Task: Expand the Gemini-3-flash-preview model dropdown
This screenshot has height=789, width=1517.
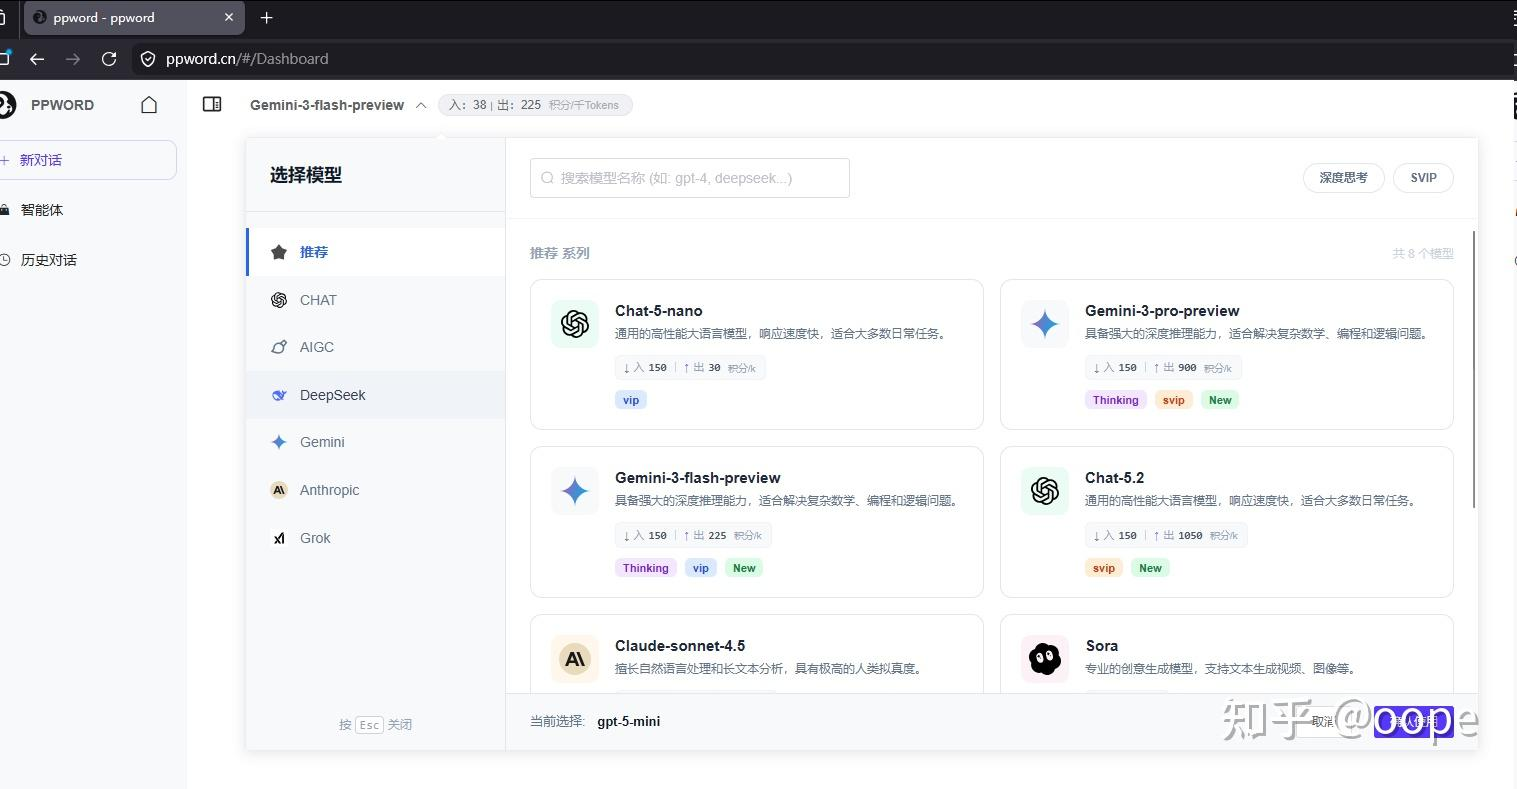Action: (338, 105)
